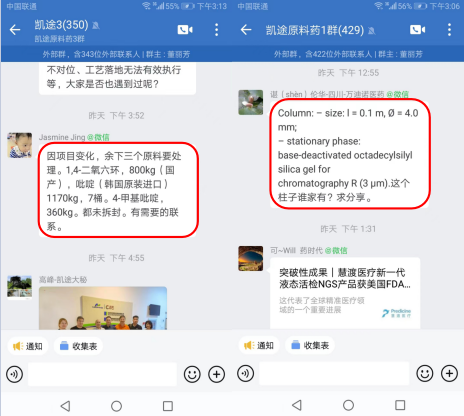
Task: Start video call in 凯途3 chat
Action: (185, 30)
